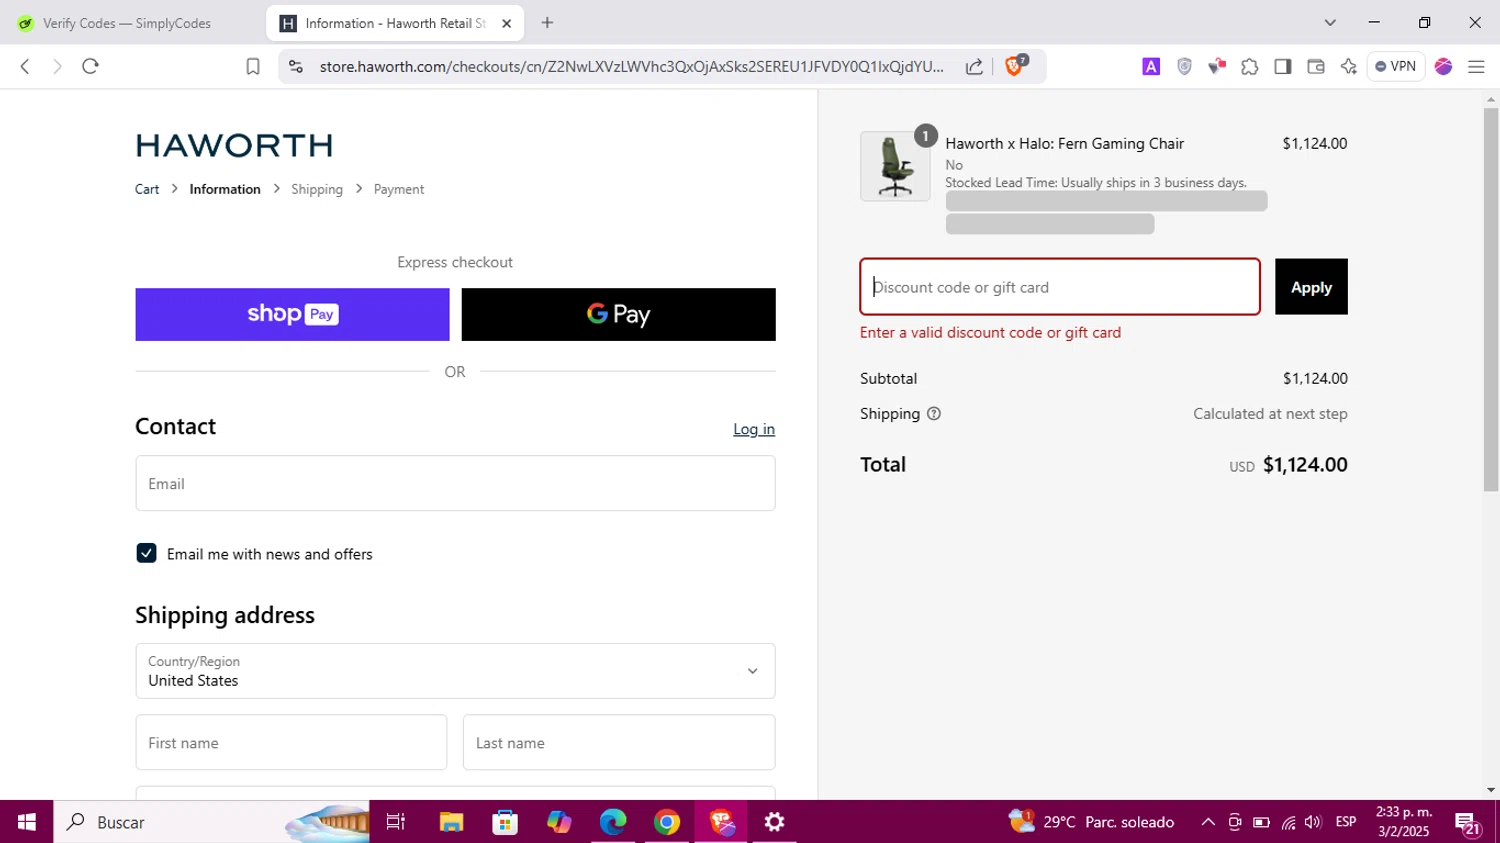Go to Cart breadcrumb link

147,189
